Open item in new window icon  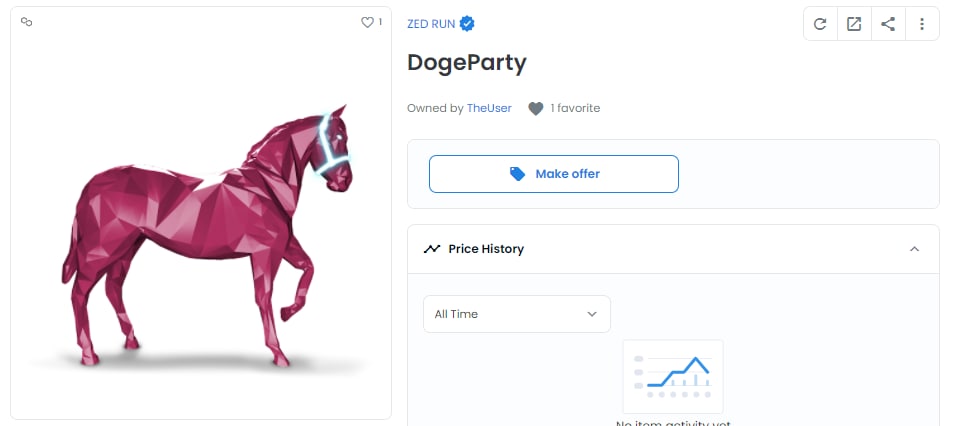pyautogui.click(x=854, y=24)
